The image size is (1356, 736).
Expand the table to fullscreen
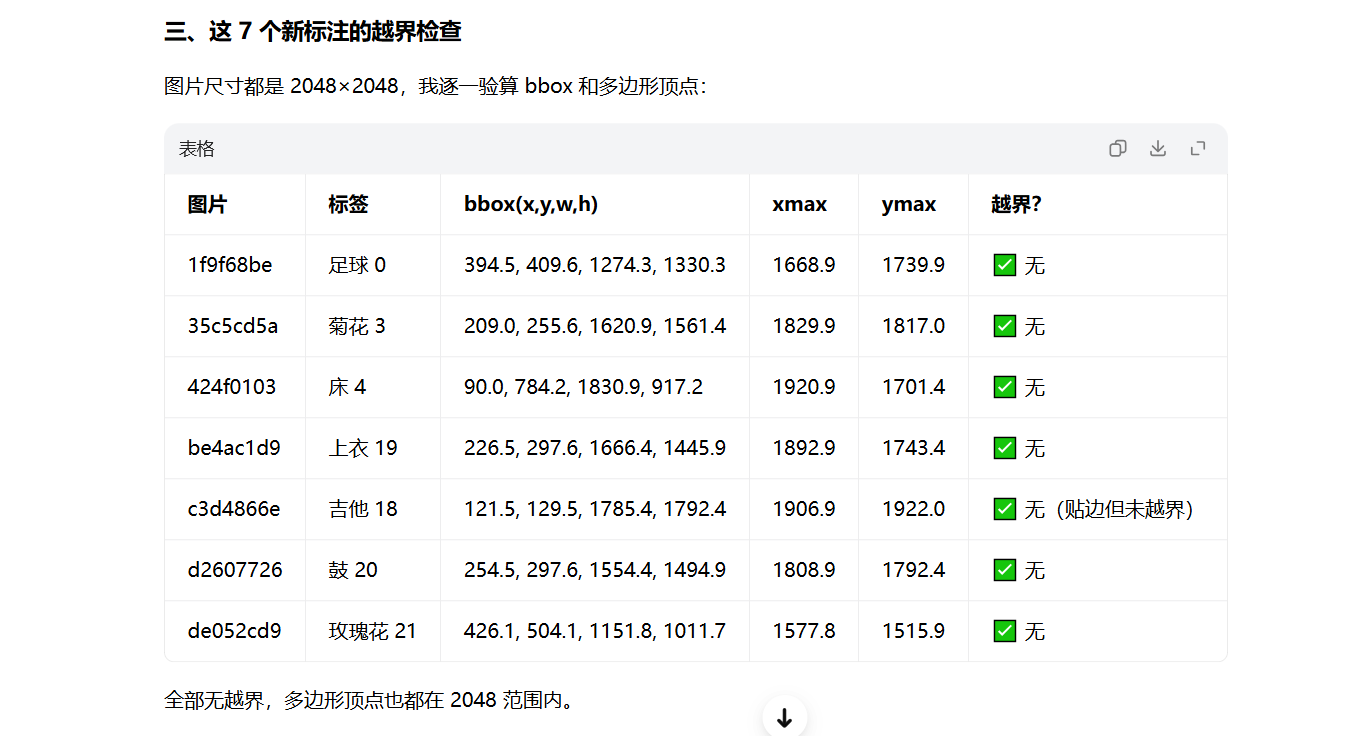pyautogui.click(x=1198, y=148)
